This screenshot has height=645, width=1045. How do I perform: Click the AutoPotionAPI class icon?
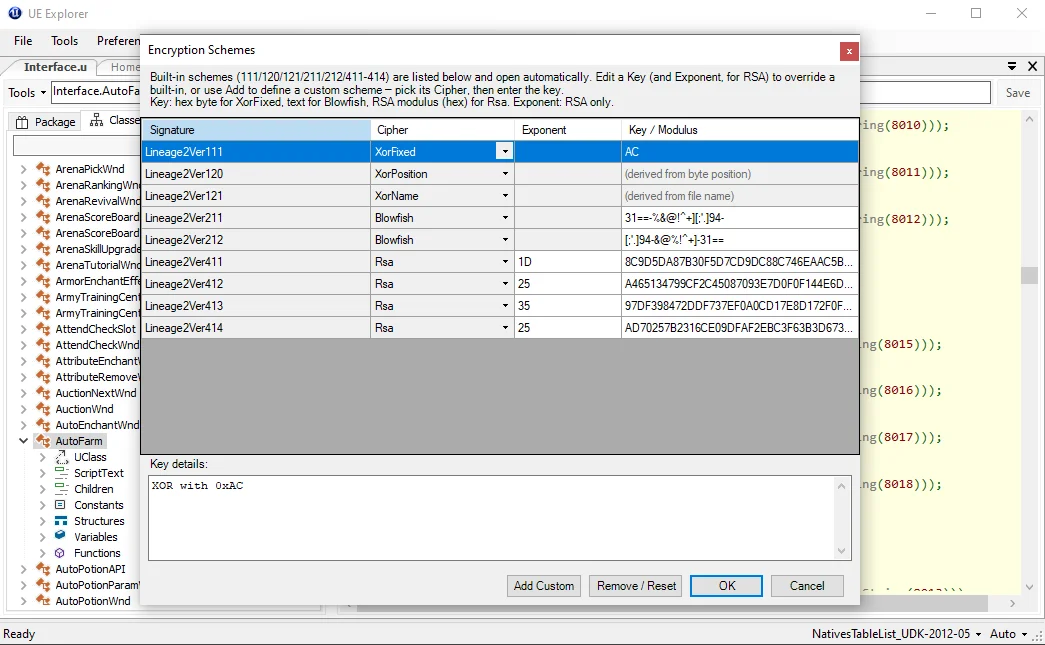(x=43, y=568)
